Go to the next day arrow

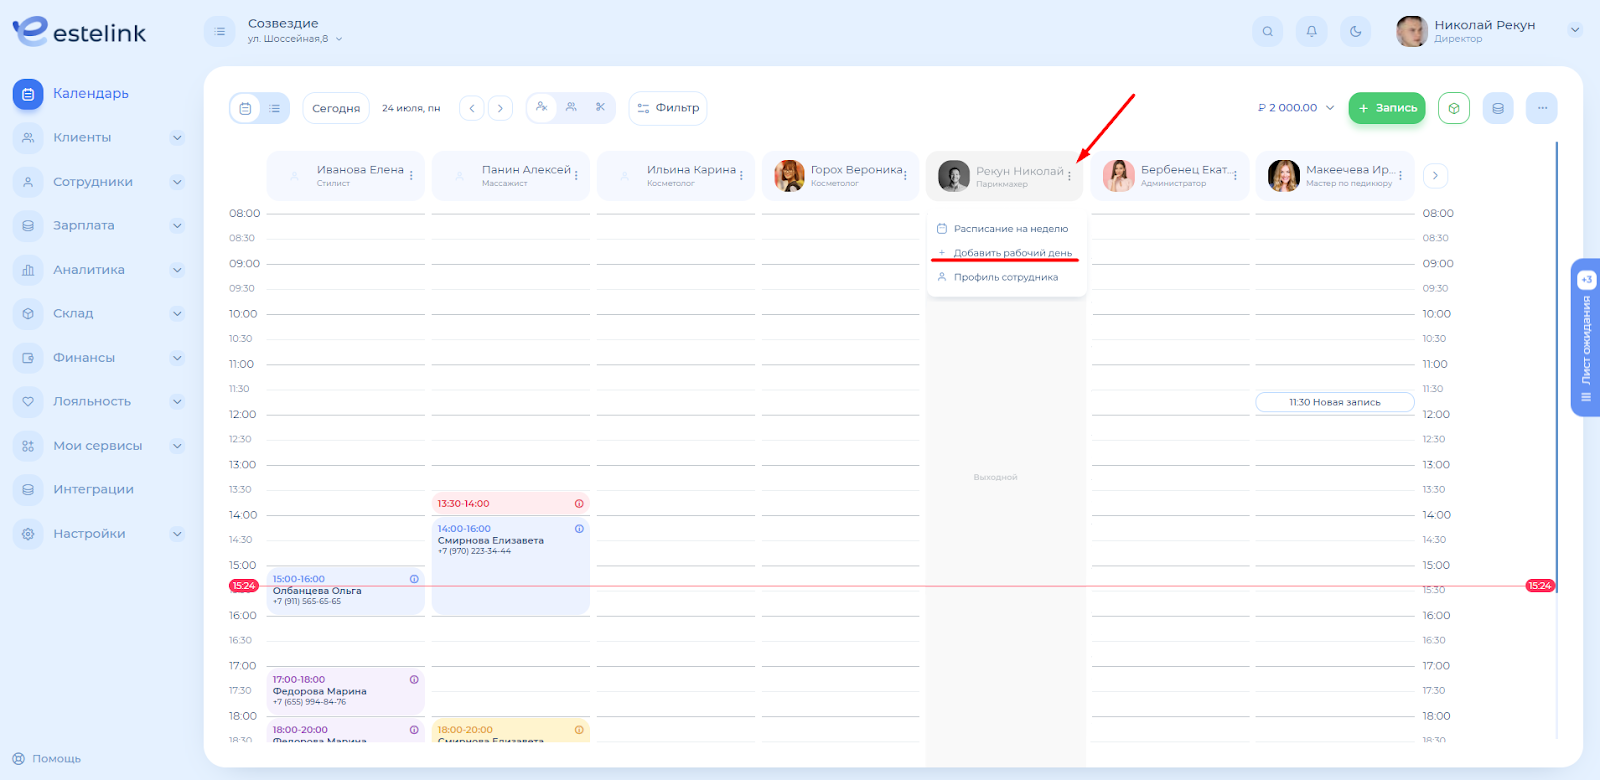(x=500, y=108)
